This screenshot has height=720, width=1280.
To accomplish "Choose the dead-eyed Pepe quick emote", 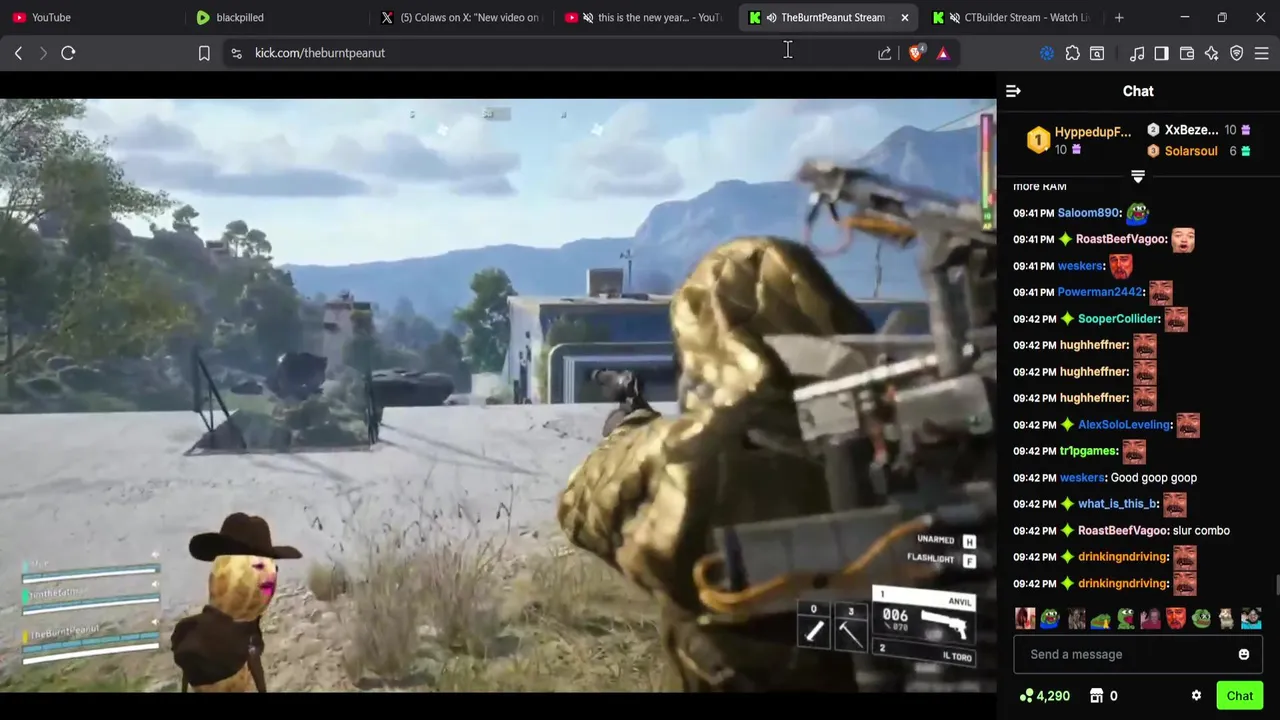I will (x=1200, y=619).
